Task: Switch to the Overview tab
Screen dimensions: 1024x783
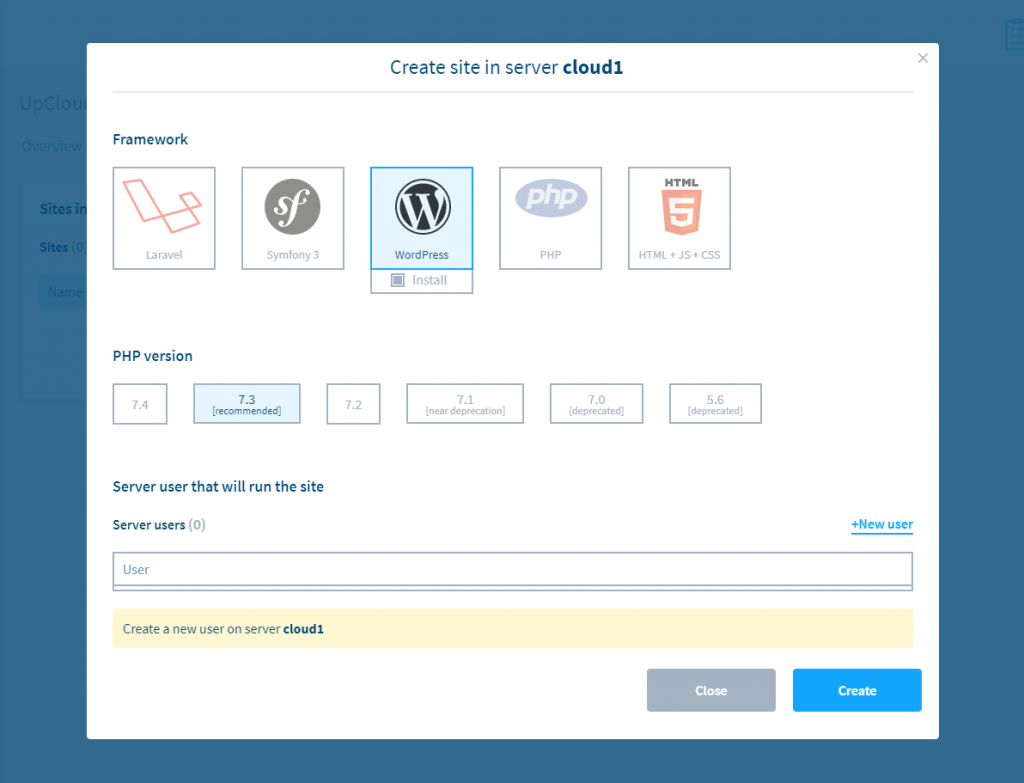Action: (x=51, y=146)
